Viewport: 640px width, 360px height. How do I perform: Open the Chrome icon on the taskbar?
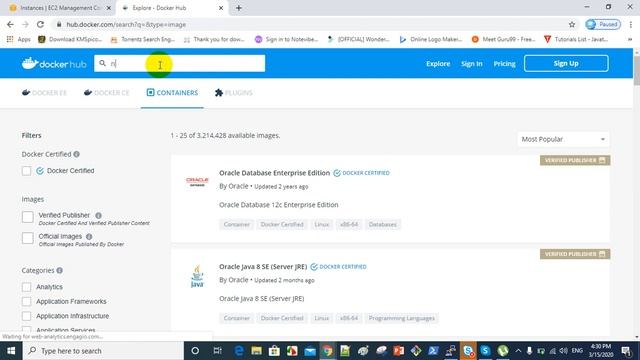pyautogui.click(x=327, y=351)
